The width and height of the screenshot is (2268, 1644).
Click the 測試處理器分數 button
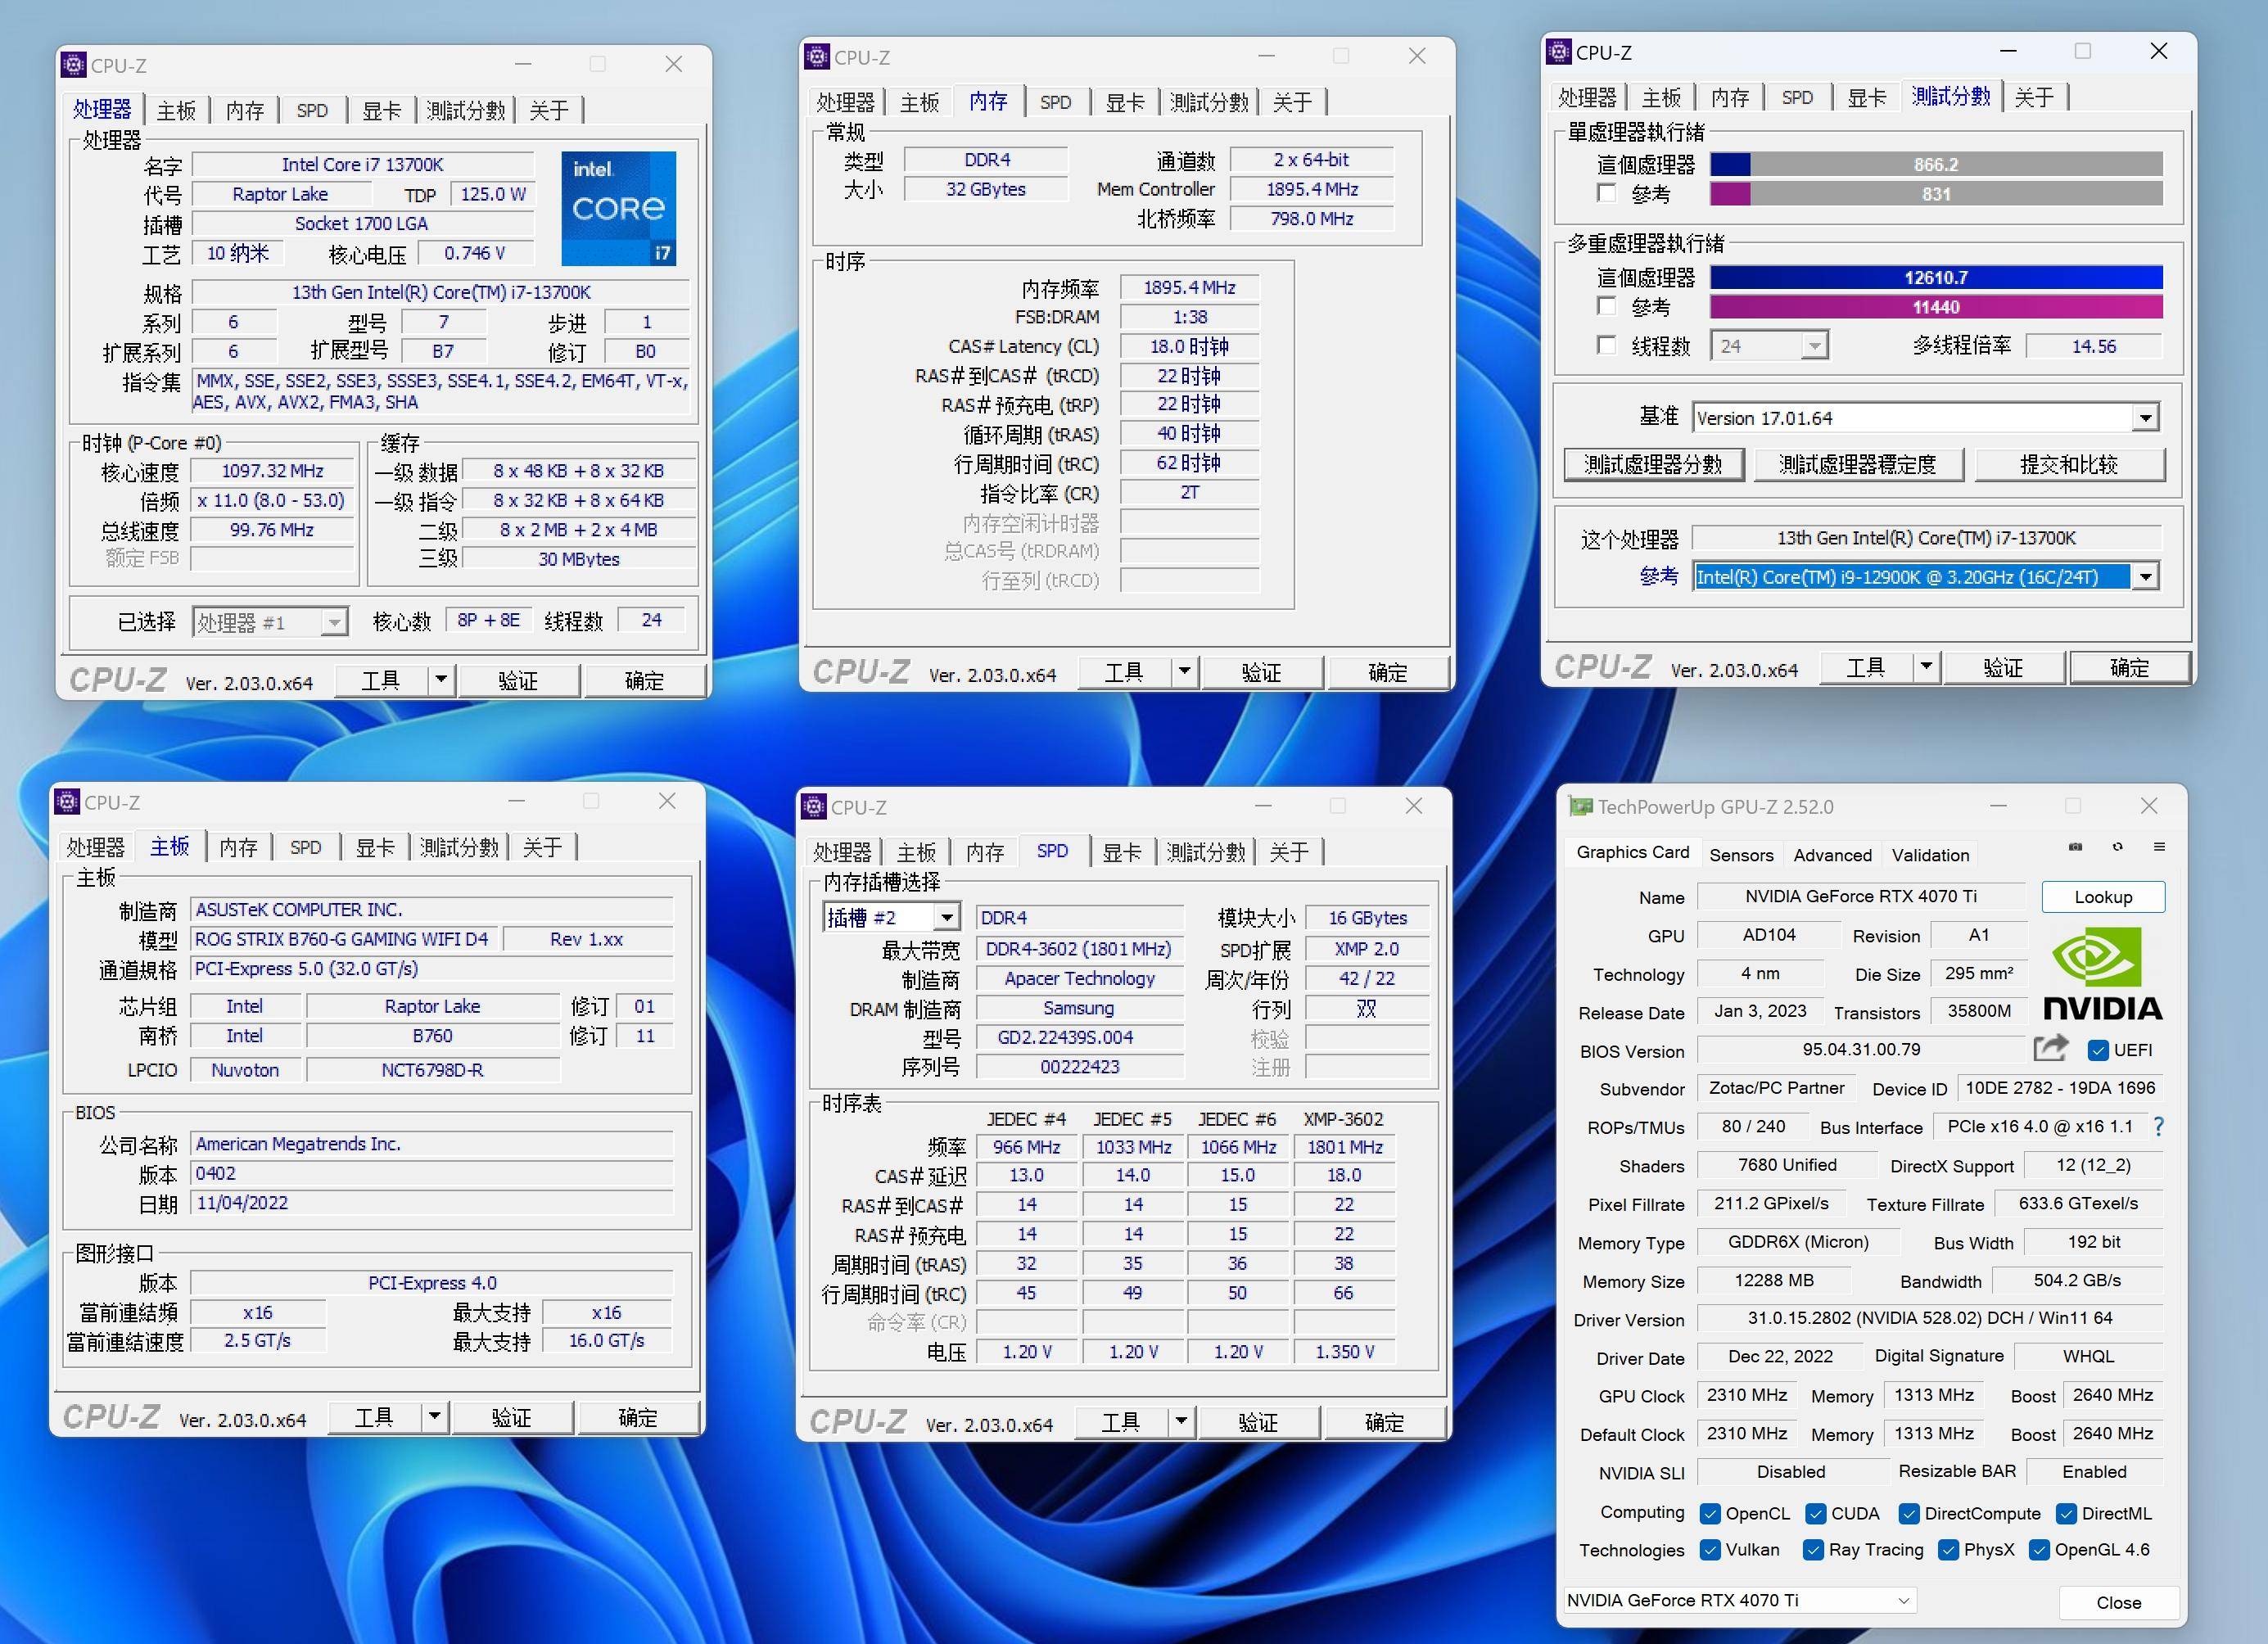coord(1653,464)
